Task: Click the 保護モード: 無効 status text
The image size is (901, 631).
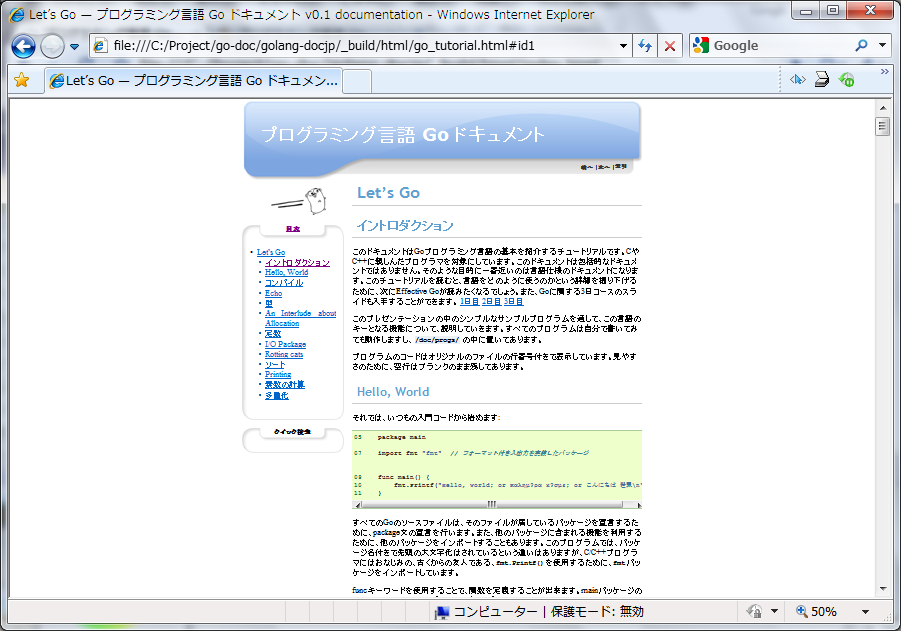Action: pos(597,611)
